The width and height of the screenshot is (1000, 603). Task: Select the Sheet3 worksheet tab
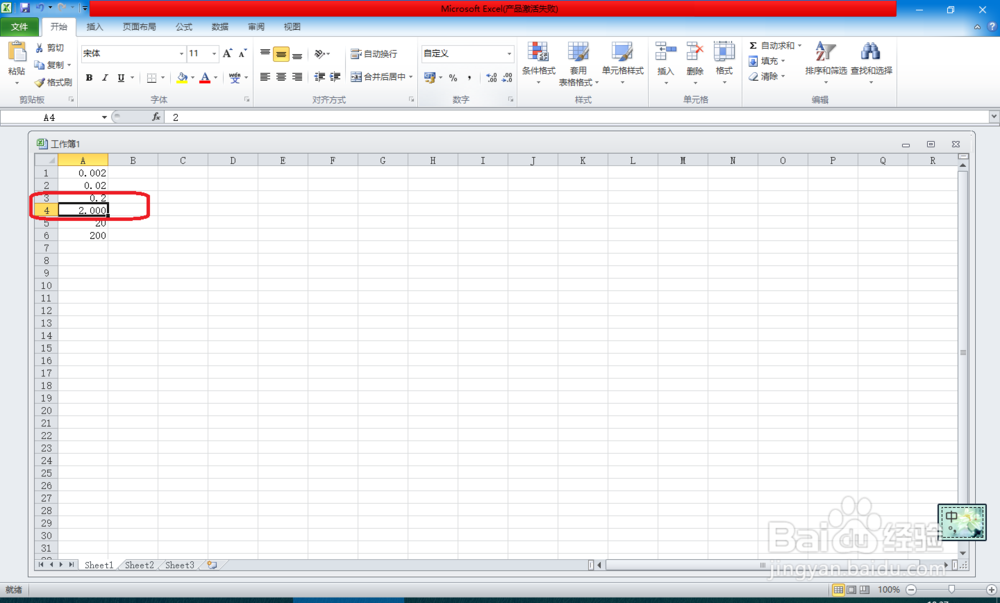pos(180,565)
